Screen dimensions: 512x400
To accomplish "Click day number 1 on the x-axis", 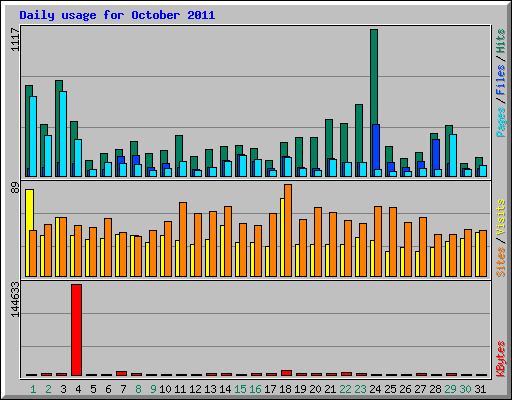I will (33, 389).
